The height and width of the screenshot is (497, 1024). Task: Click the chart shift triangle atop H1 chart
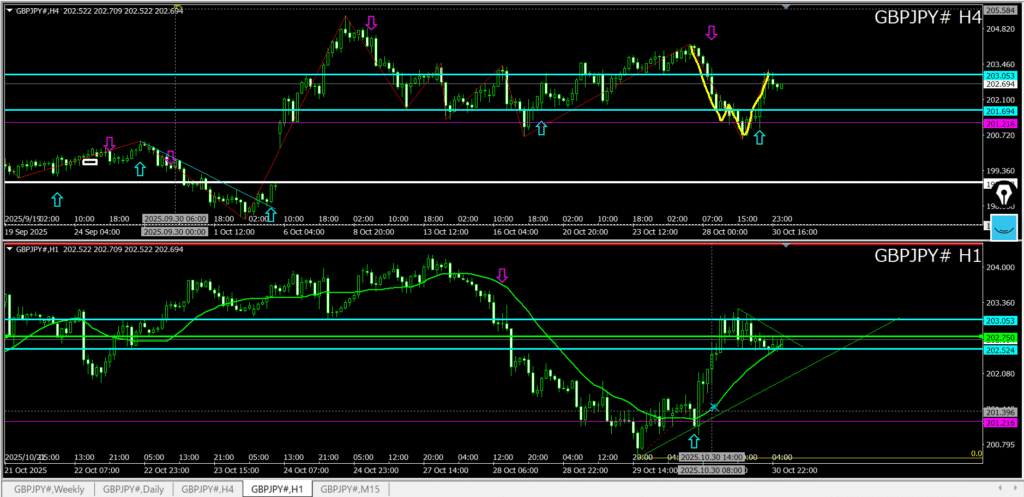click(786, 246)
